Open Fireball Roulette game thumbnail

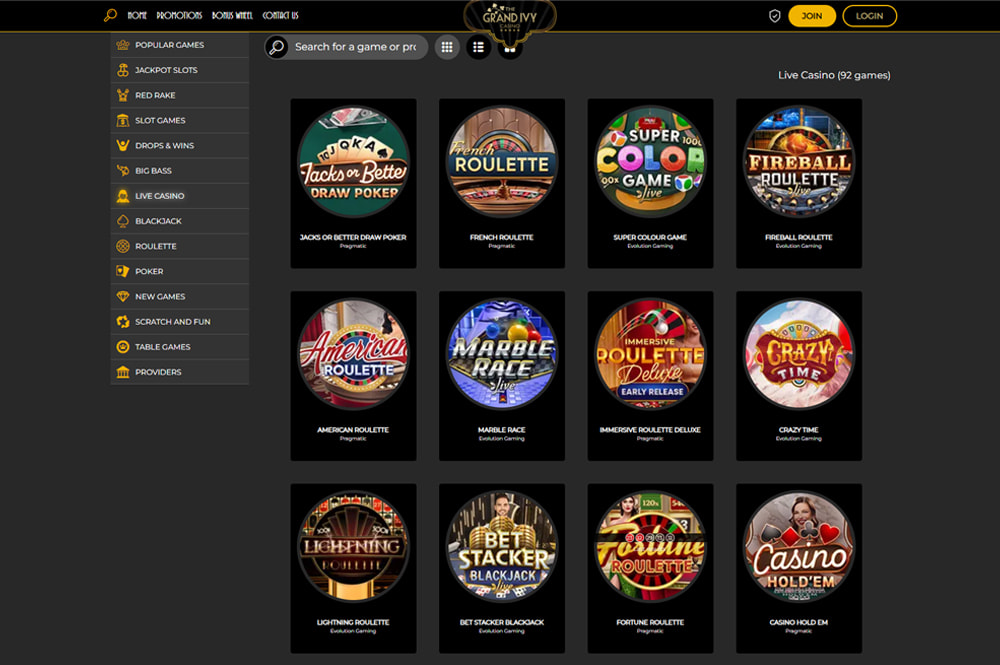pos(799,162)
